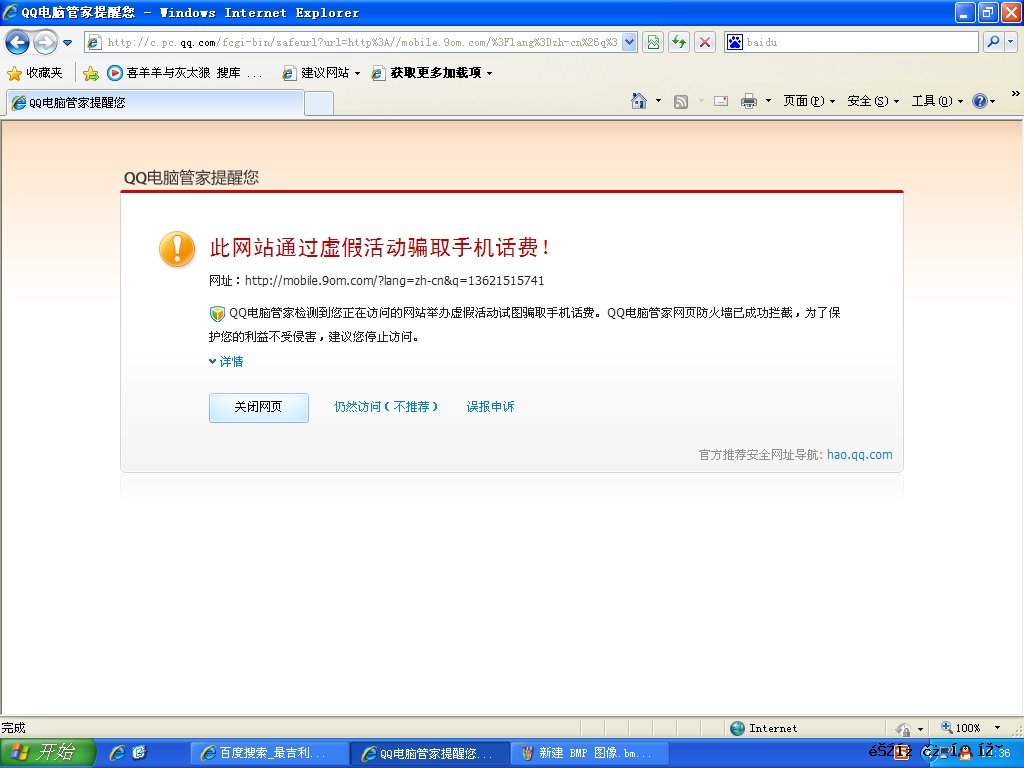Click the Add to Favorites Bar star icon
Image resolution: width=1024 pixels, height=768 pixels.
tap(91, 73)
